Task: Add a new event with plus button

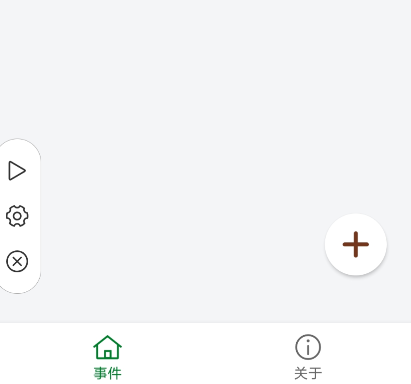Action: (356, 244)
